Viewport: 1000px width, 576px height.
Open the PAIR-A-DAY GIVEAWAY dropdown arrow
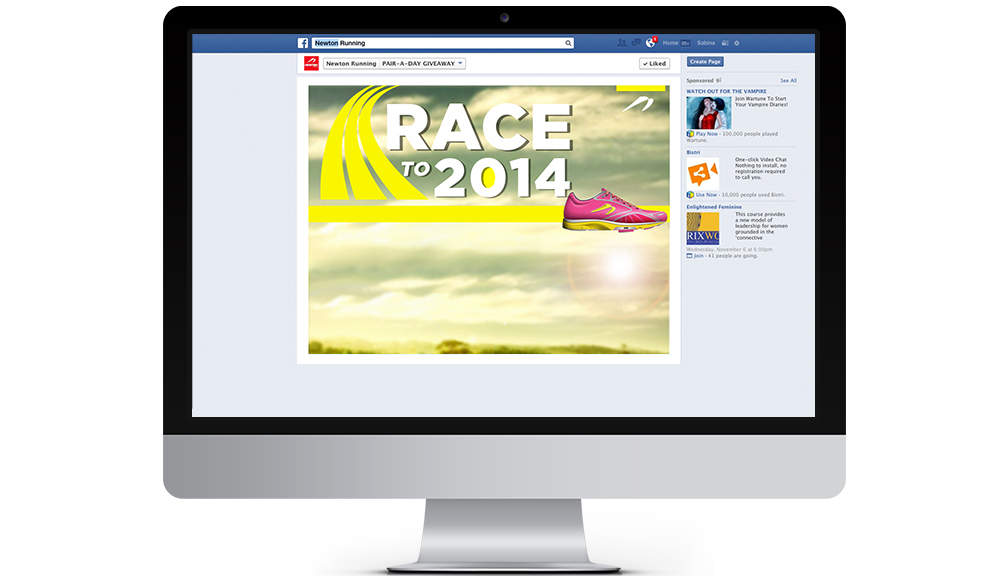point(460,63)
